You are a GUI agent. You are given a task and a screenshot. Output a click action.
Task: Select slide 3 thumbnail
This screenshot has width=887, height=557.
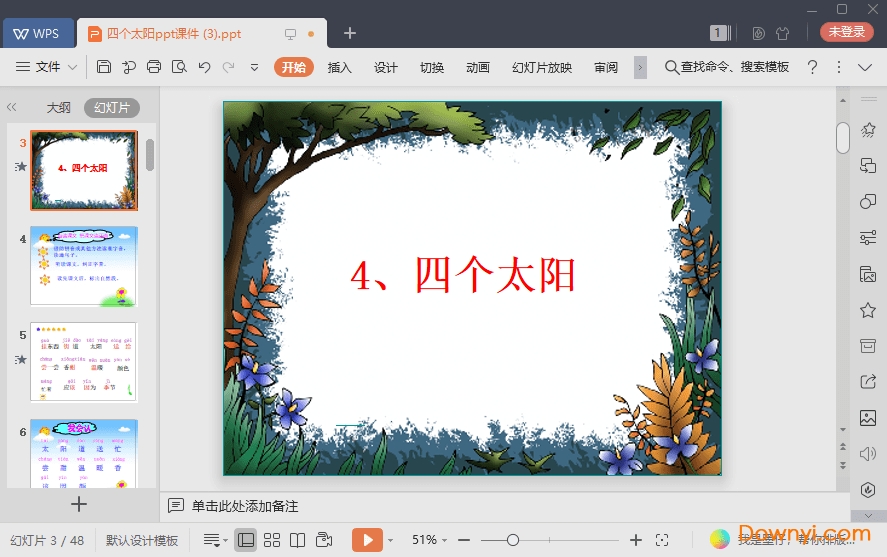(x=84, y=170)
